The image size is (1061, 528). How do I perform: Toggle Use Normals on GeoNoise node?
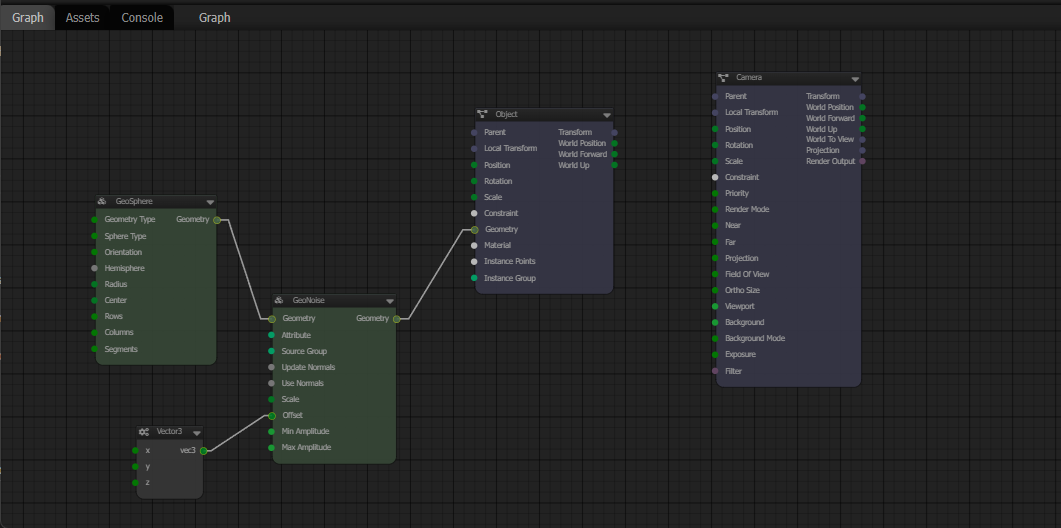pos(271,383)
